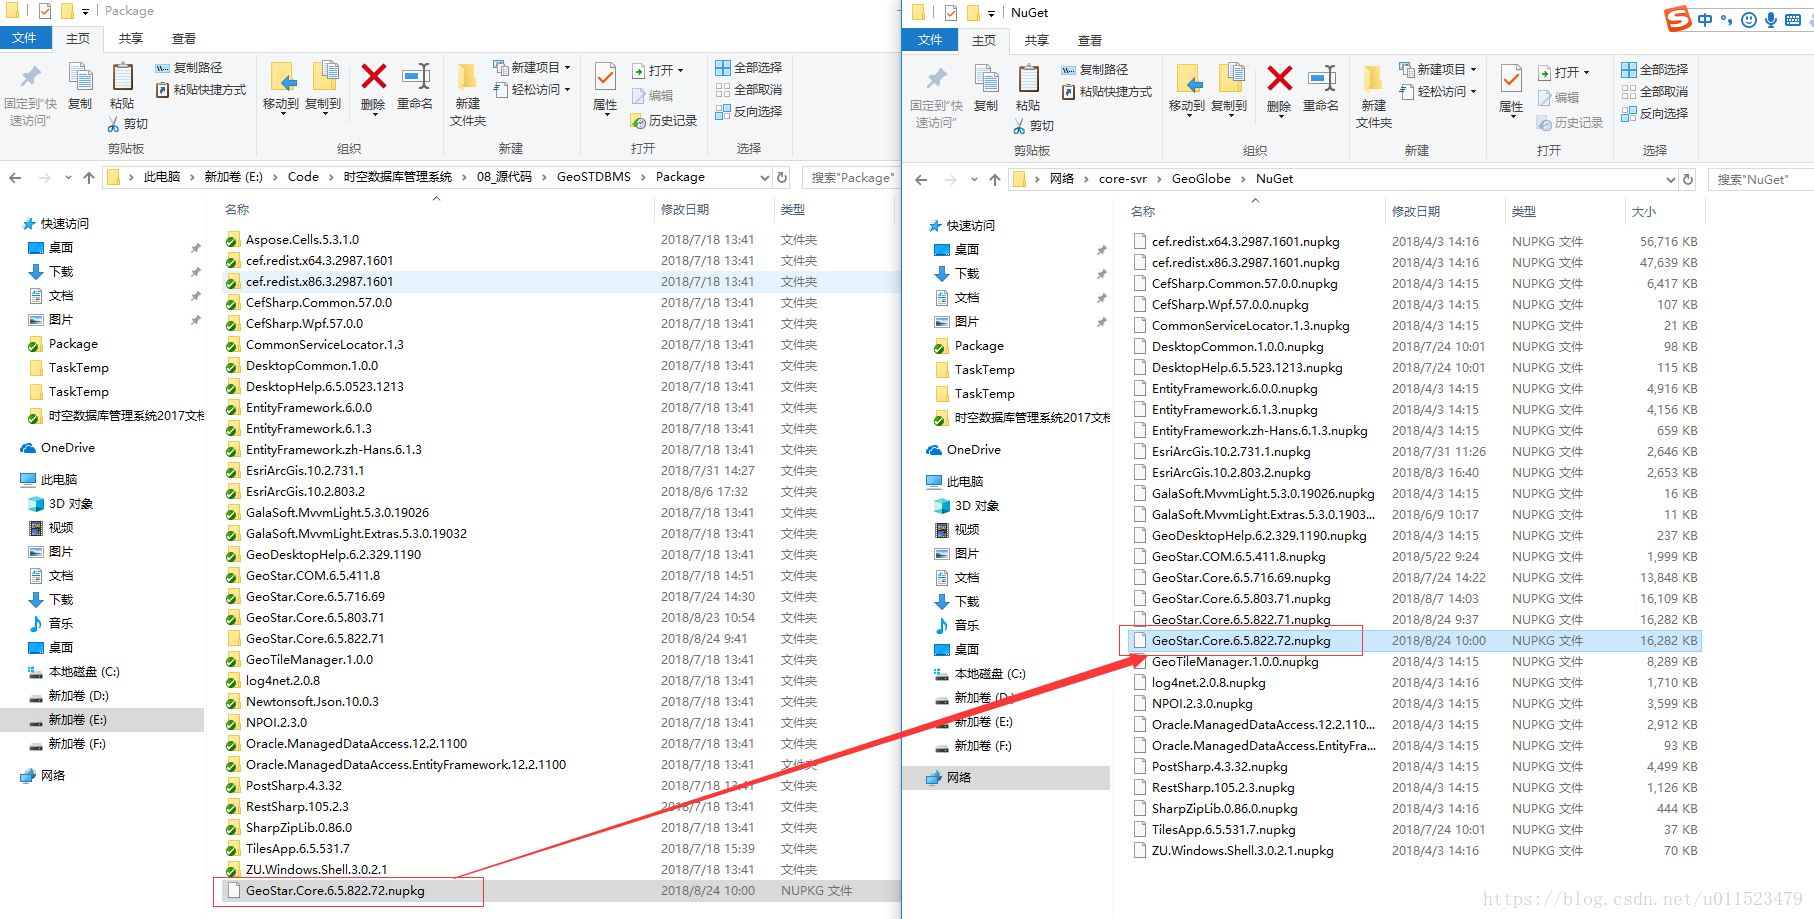Go up one level in Package window
This screenshot has height=919, width=1814.
[x=89, y=177]
